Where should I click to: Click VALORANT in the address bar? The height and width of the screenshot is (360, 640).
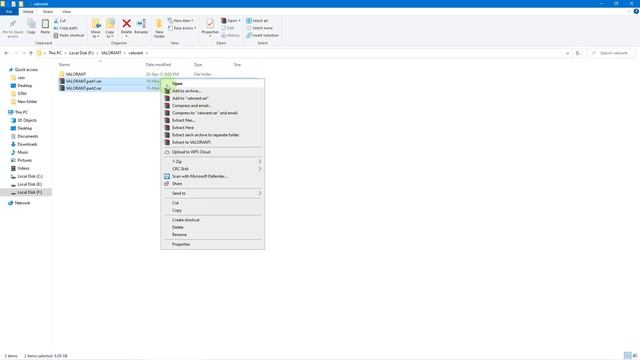click(x=111, y=53)
